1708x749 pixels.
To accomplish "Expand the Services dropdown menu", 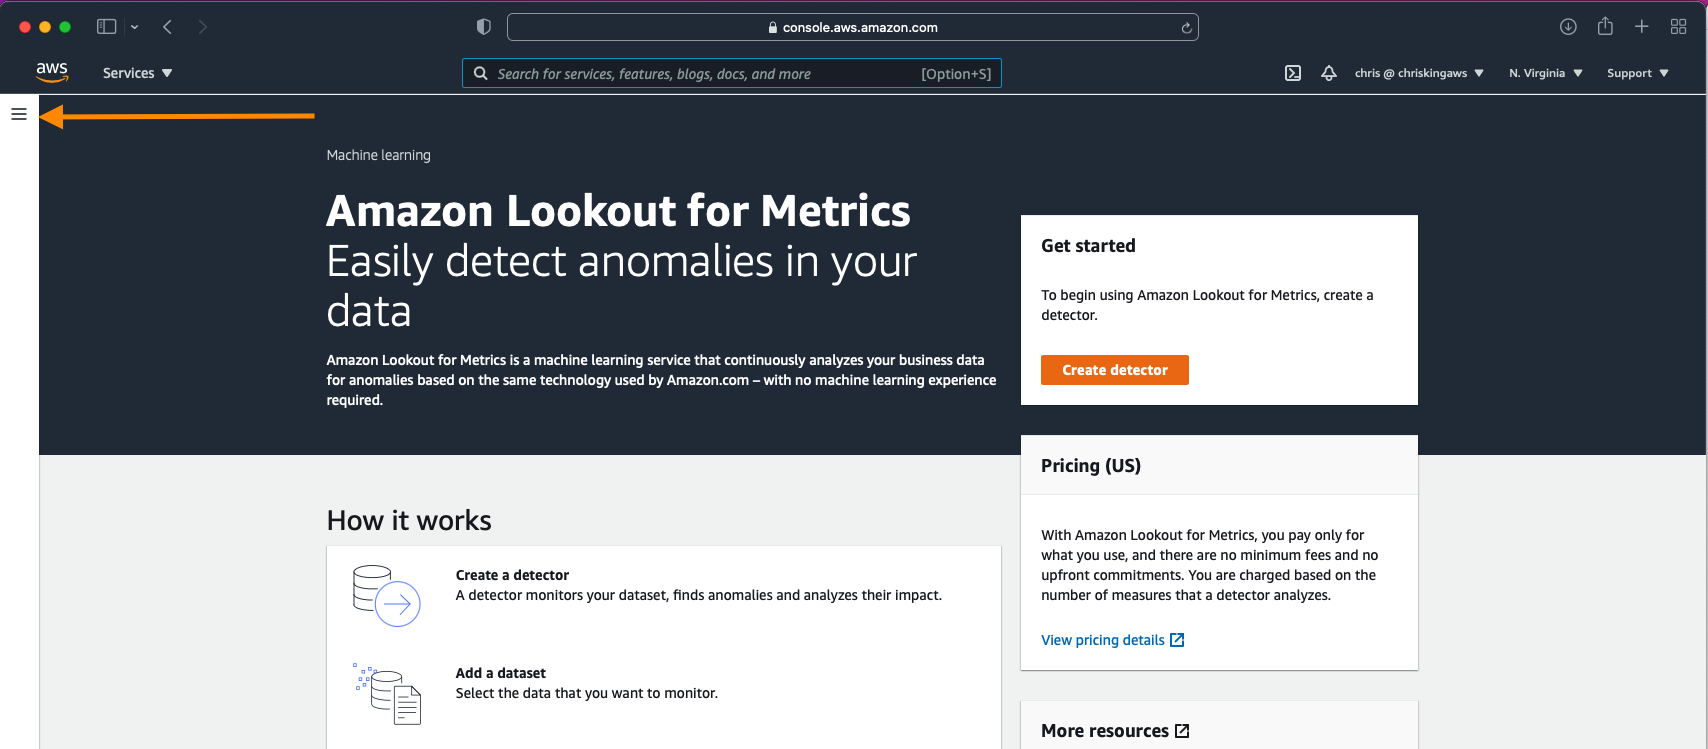I will (x=138, y=73).
